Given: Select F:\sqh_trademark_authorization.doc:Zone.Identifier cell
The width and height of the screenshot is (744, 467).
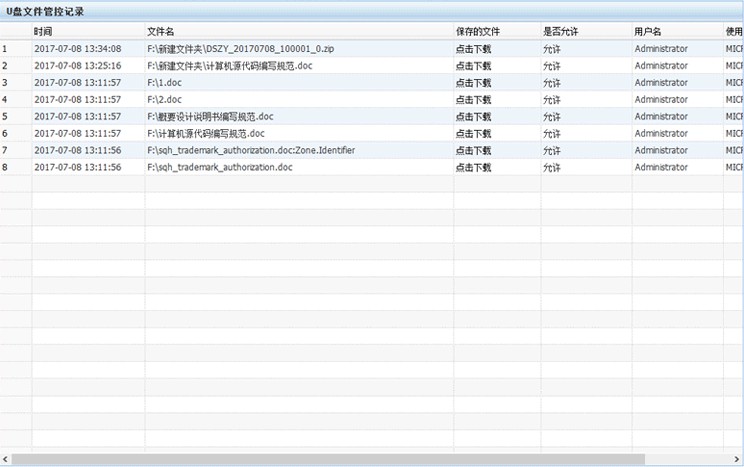Looking at the screenshot, I should (x=251, y=150).
